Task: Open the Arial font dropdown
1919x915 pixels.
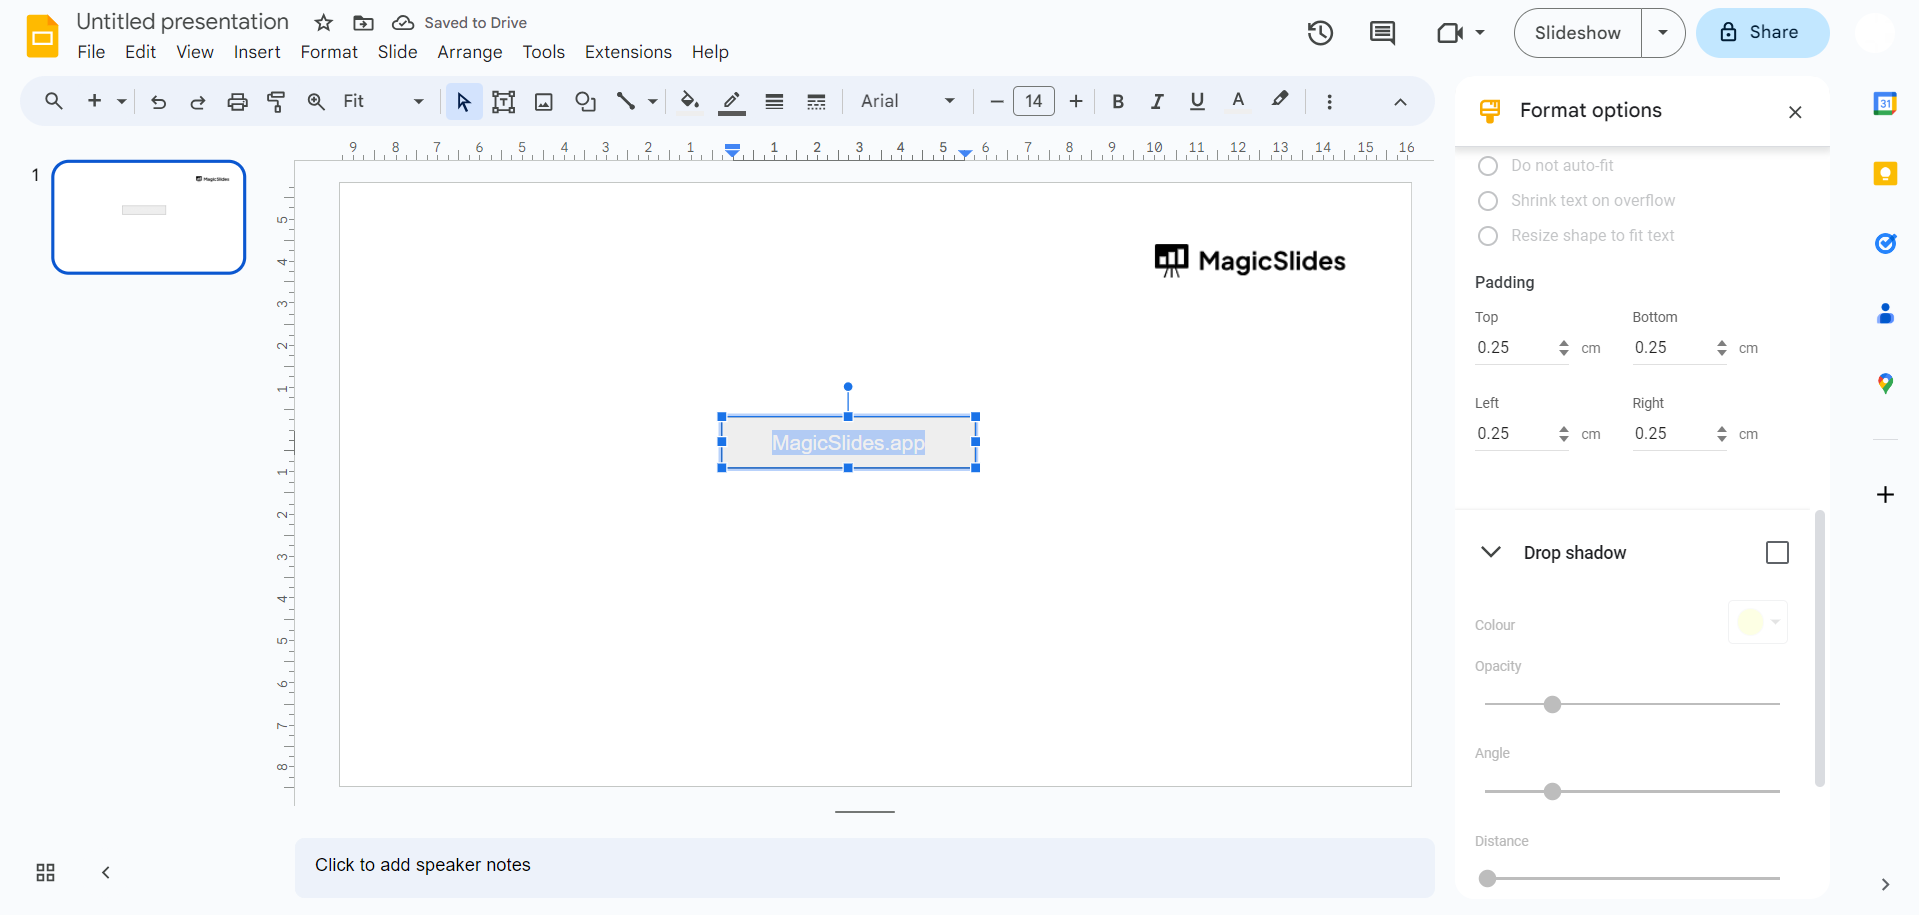Action: (x=907, y=101)
